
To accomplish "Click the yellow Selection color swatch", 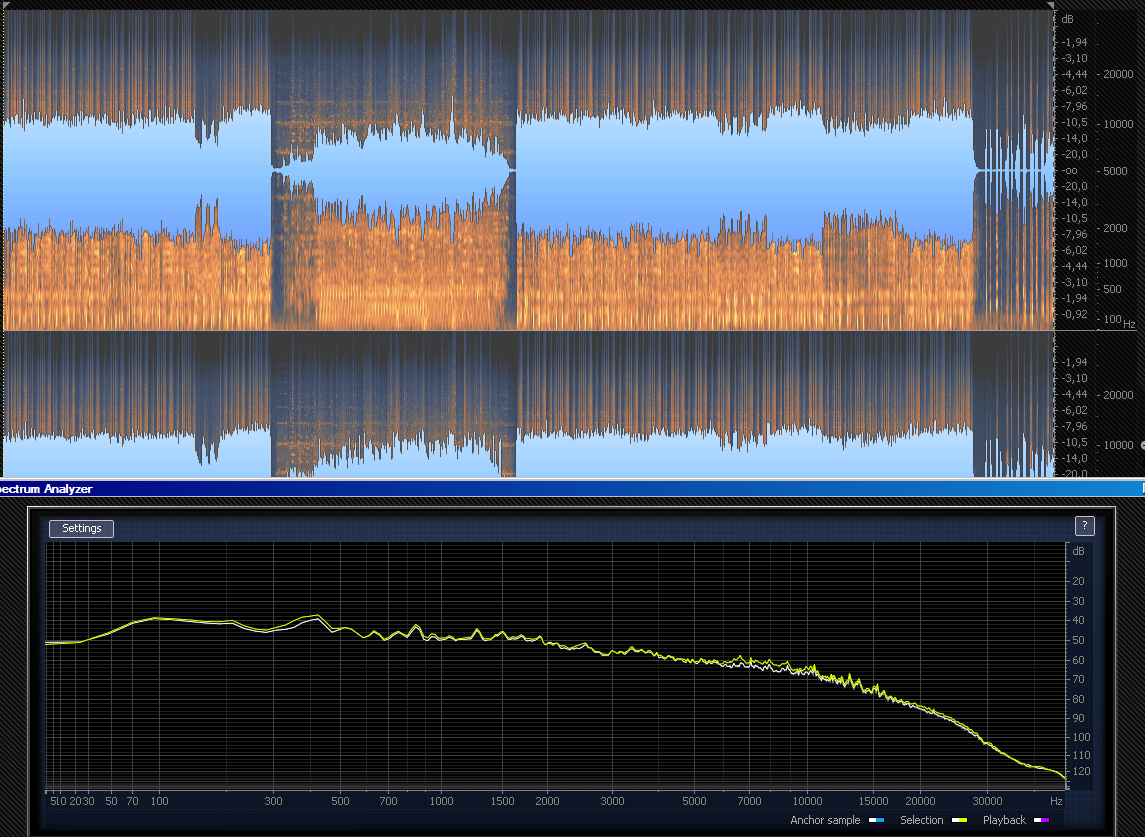I will [x=959, y=820].
